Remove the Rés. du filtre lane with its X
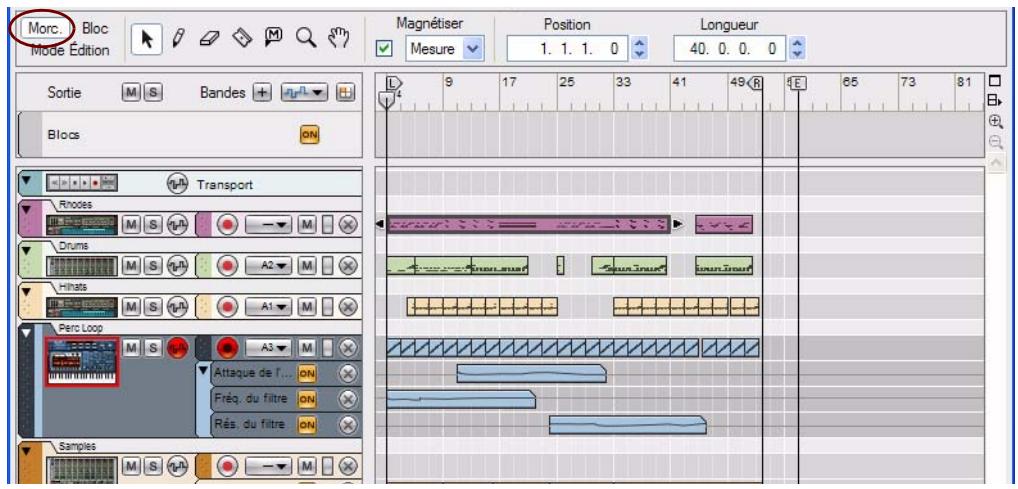The width and height of the screenshot is (1018, 489). pyautogui.click(x=349, y=424)
